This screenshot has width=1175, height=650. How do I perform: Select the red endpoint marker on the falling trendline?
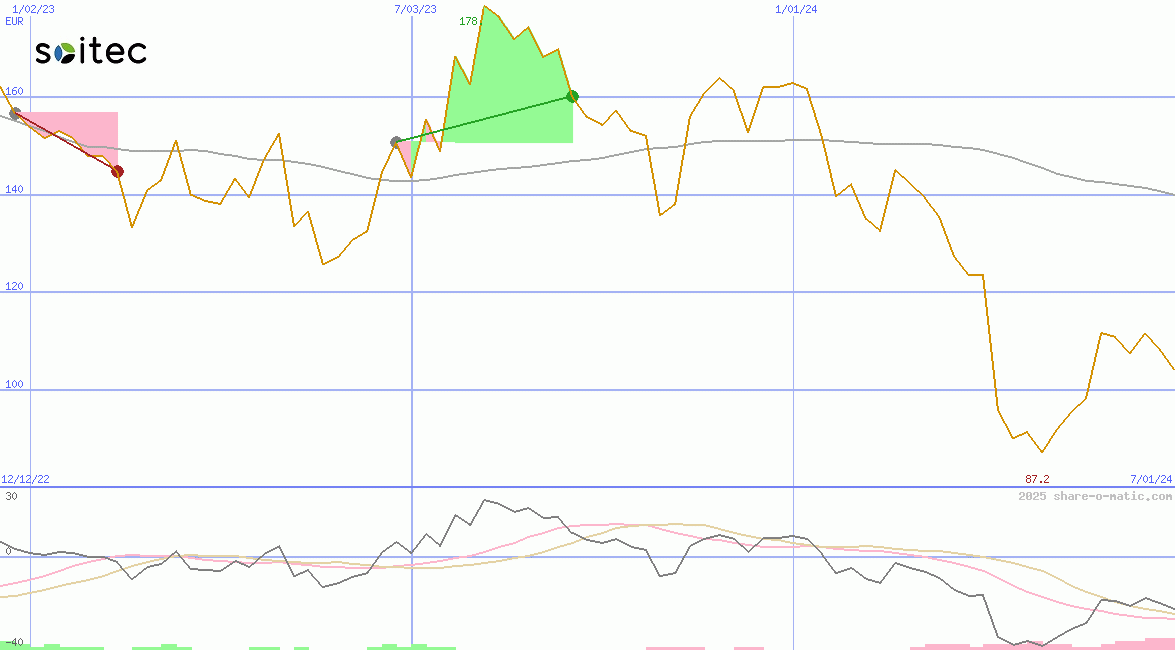click(x=118, y=170)
